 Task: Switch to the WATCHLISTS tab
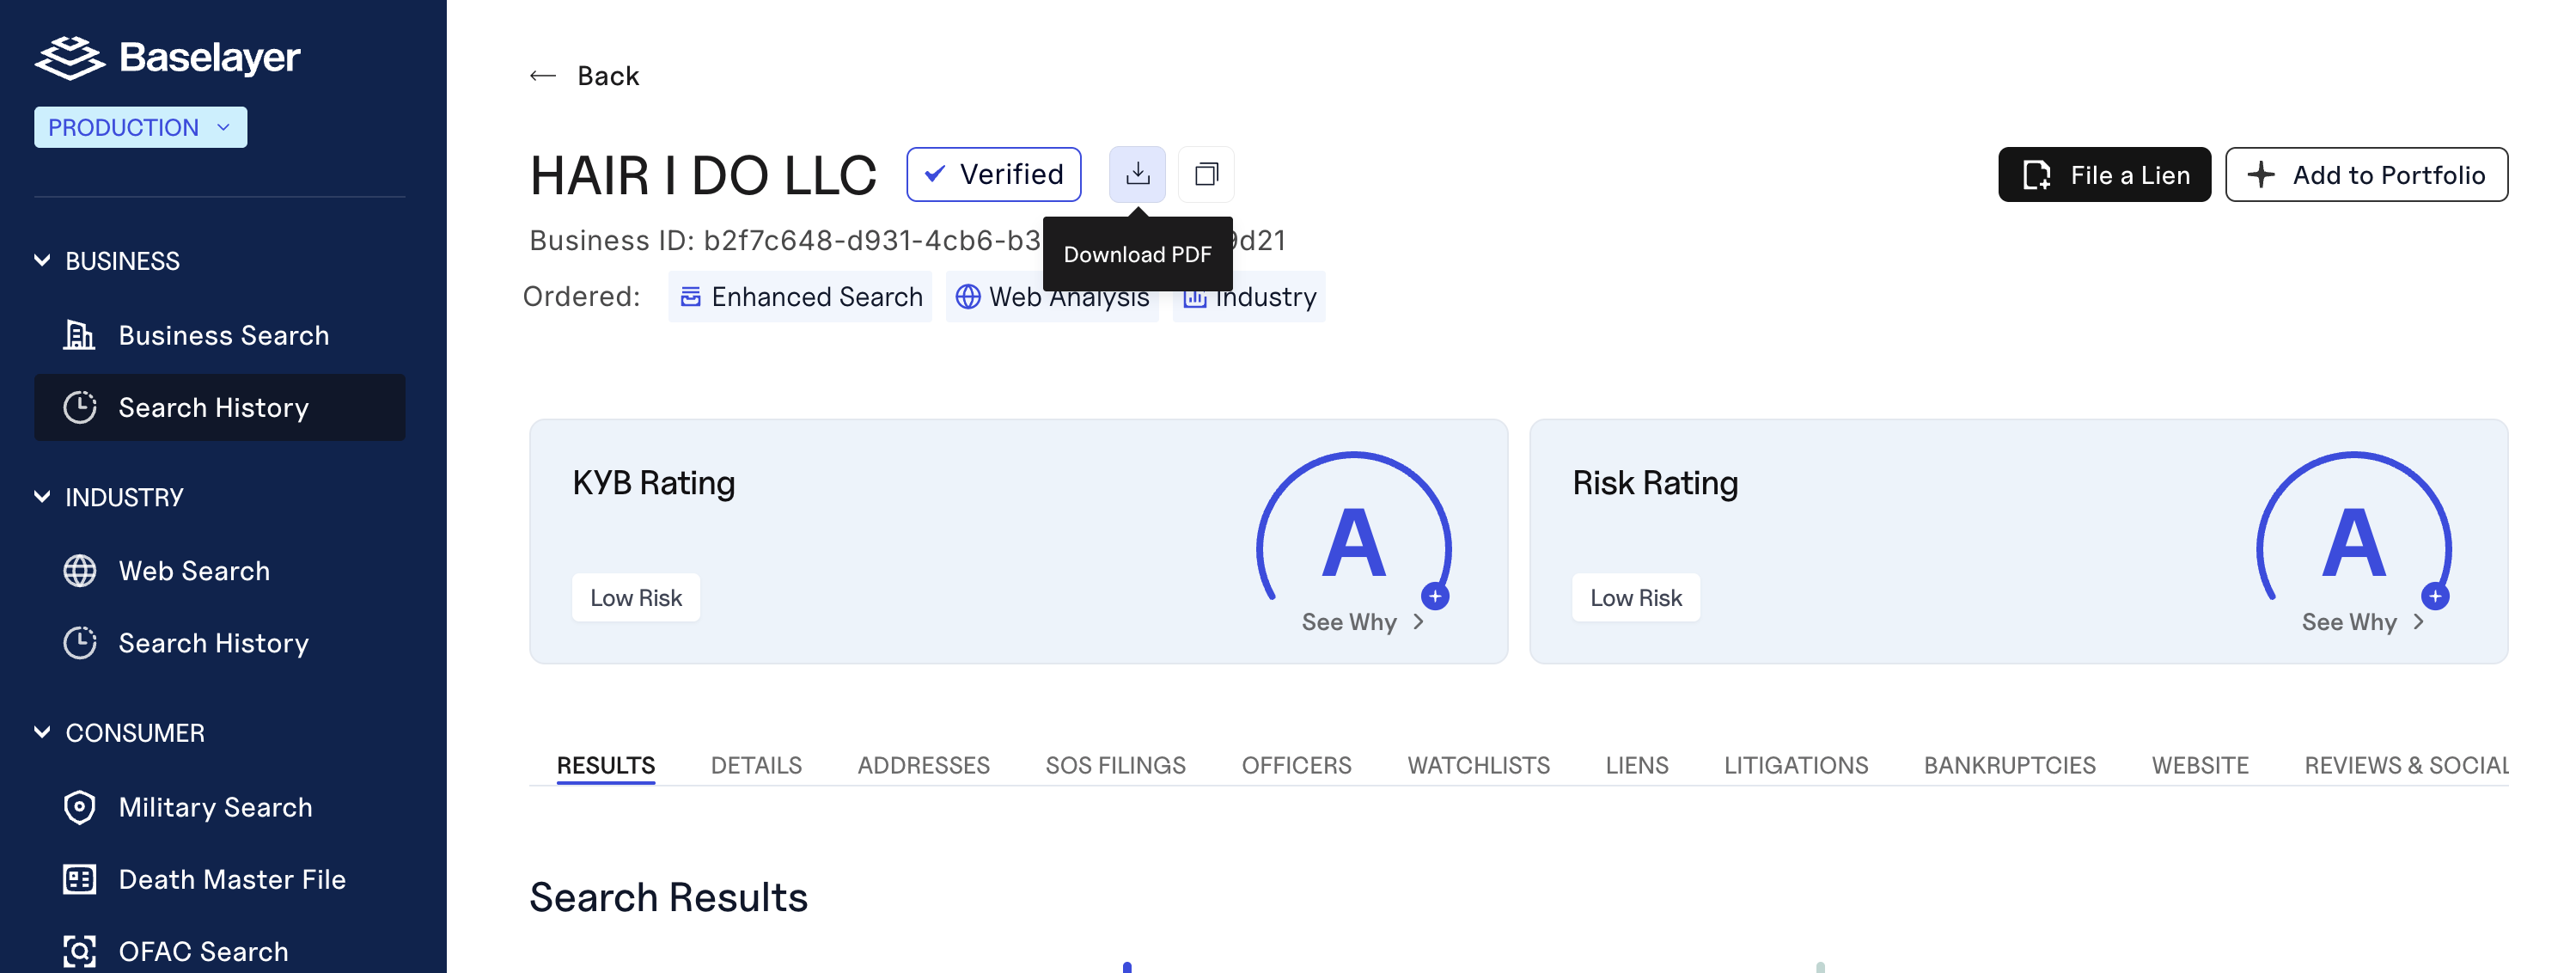coord(1478,765)
